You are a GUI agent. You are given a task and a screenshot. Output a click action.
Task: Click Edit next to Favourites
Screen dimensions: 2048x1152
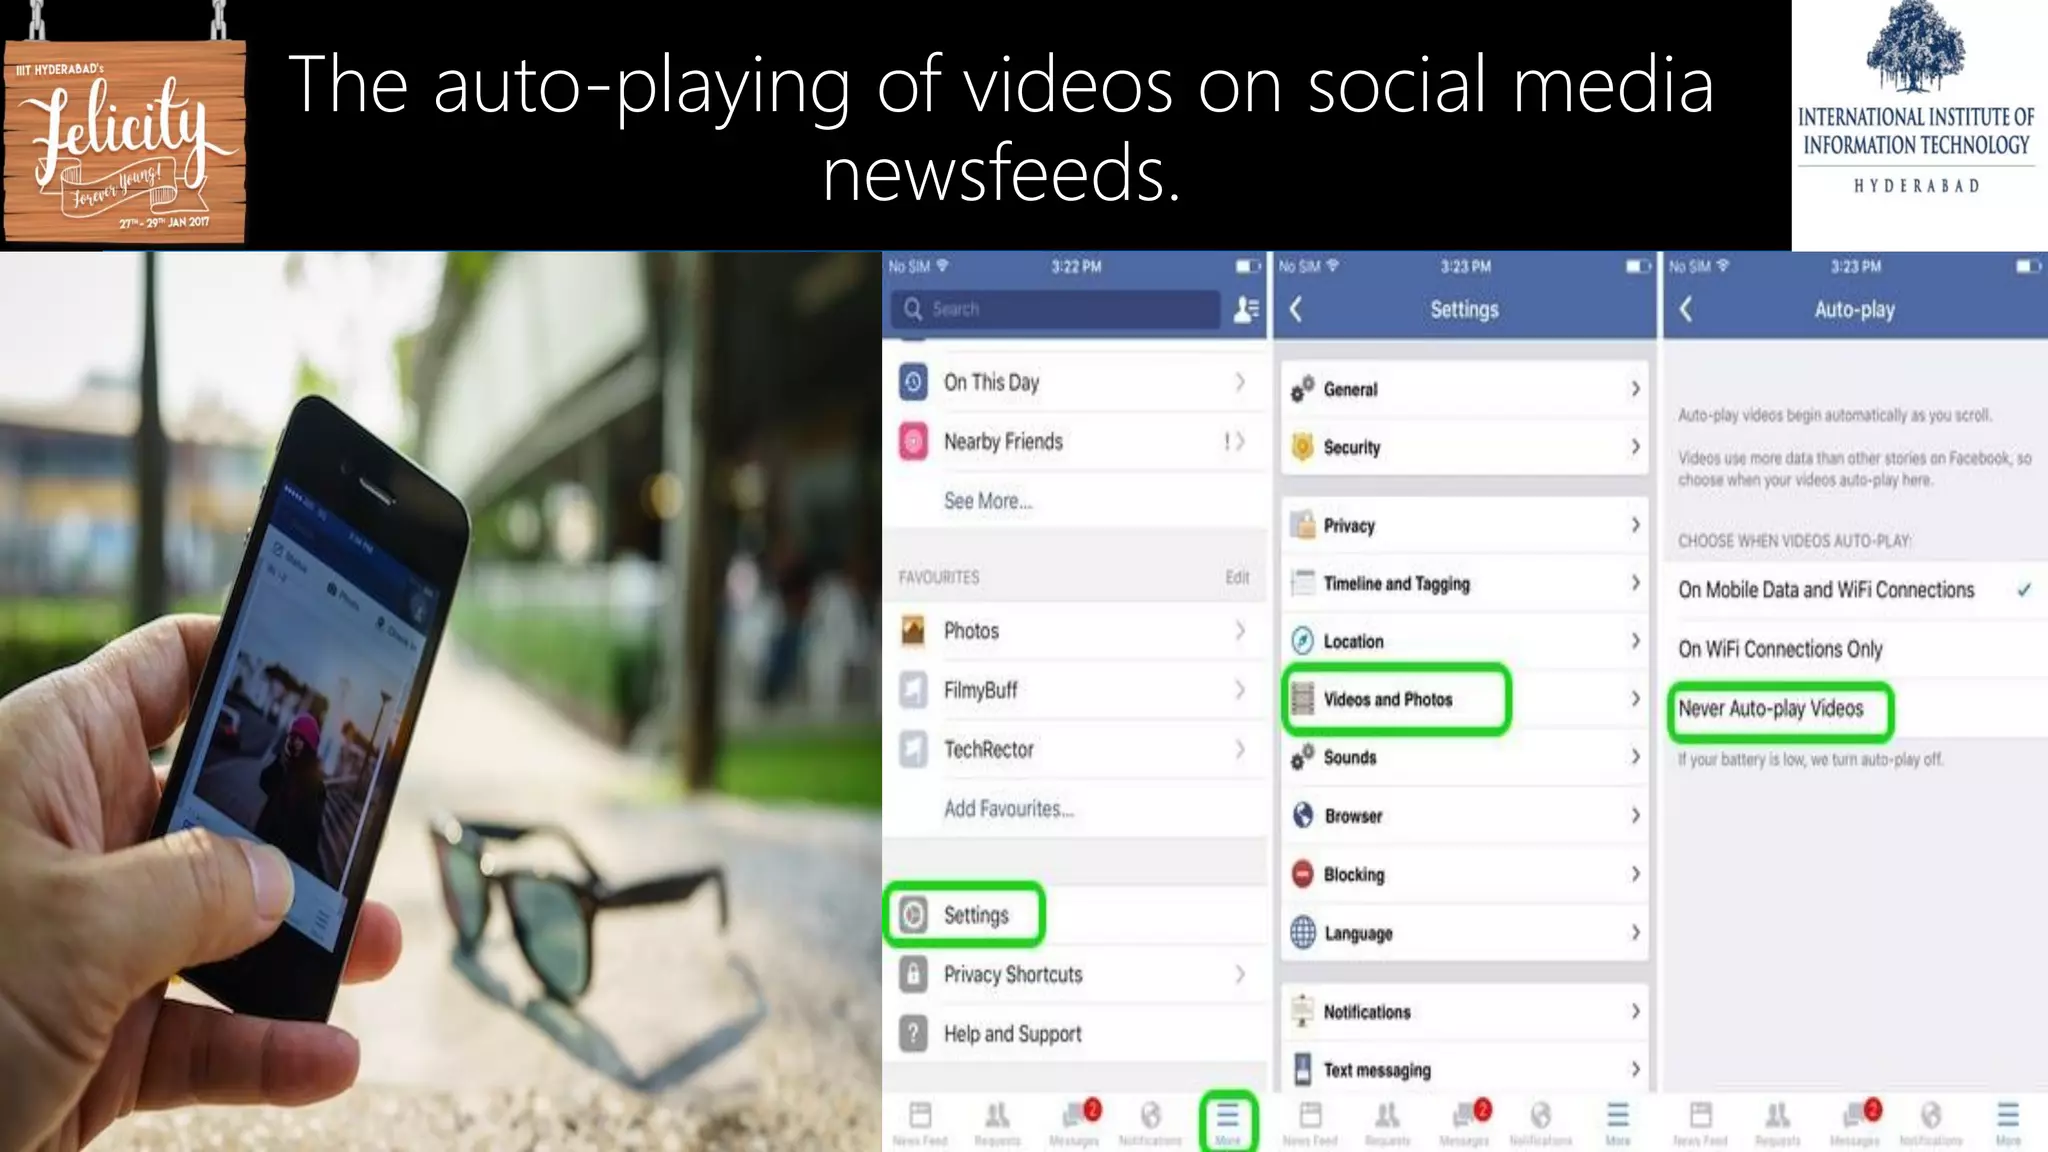pos(1237,577)
